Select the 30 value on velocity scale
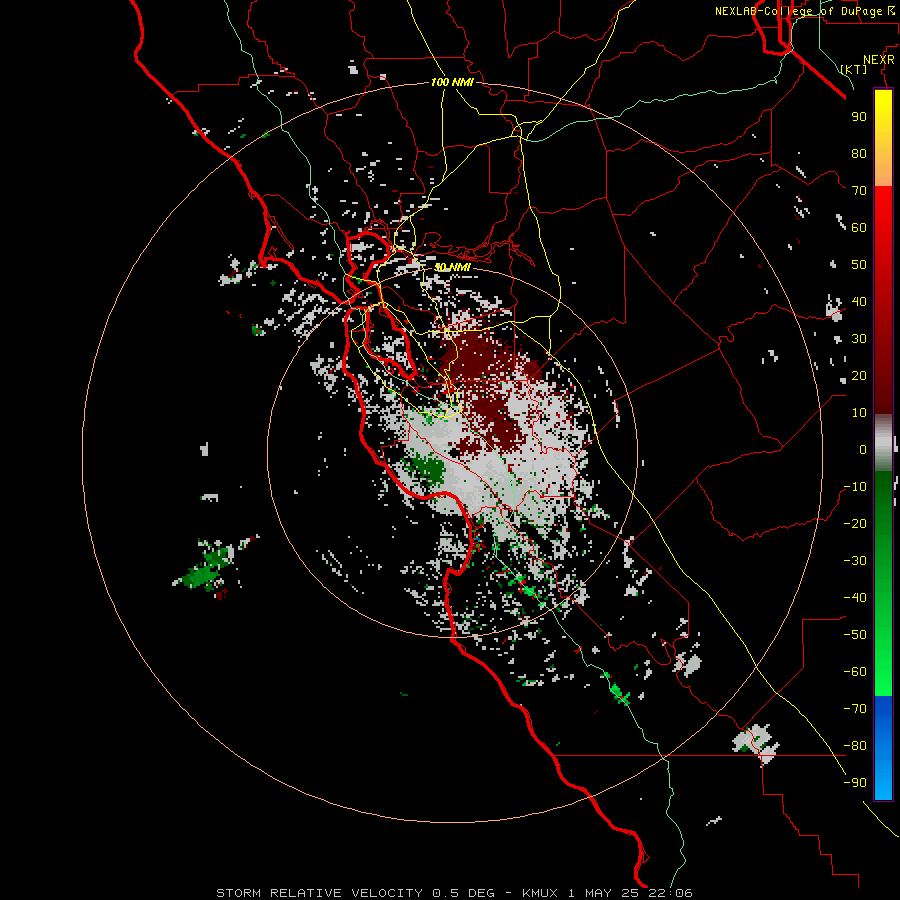The height and width of the screenshot is (900, 900). pyautogui.click(x=859, y=339)
